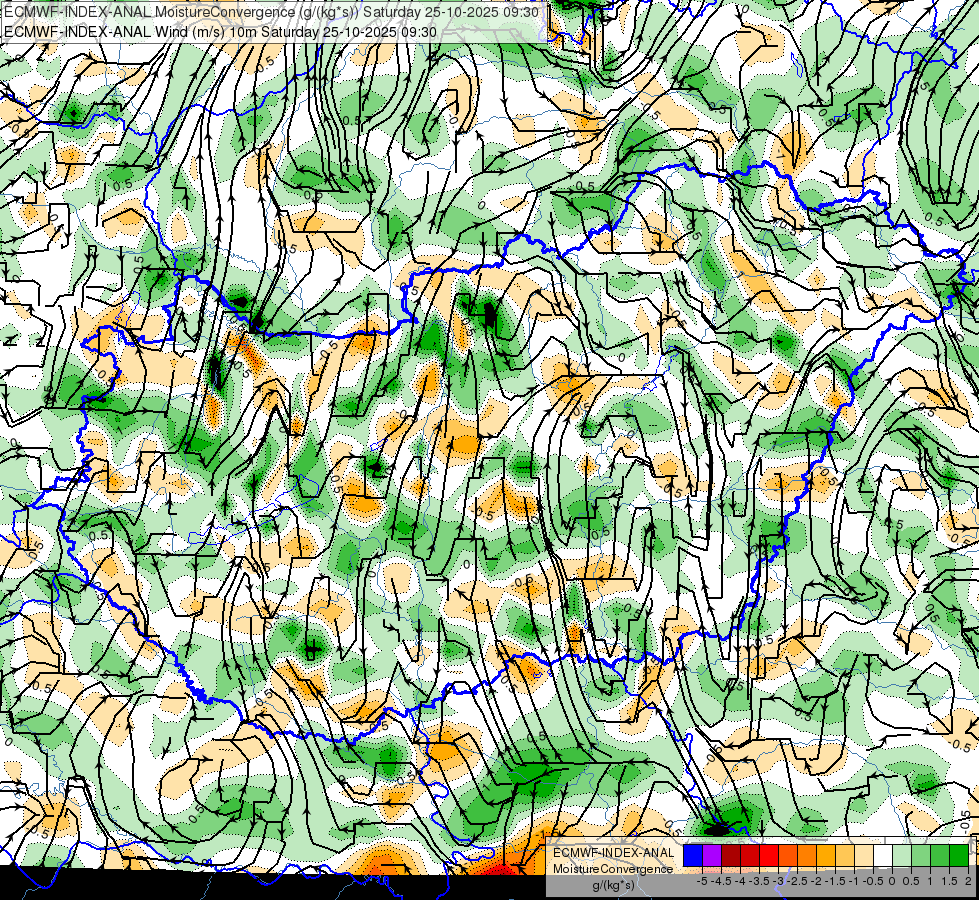The image size is (979, 900).
Task: Click the legend label MoistureConvergence
Action: 613,869
